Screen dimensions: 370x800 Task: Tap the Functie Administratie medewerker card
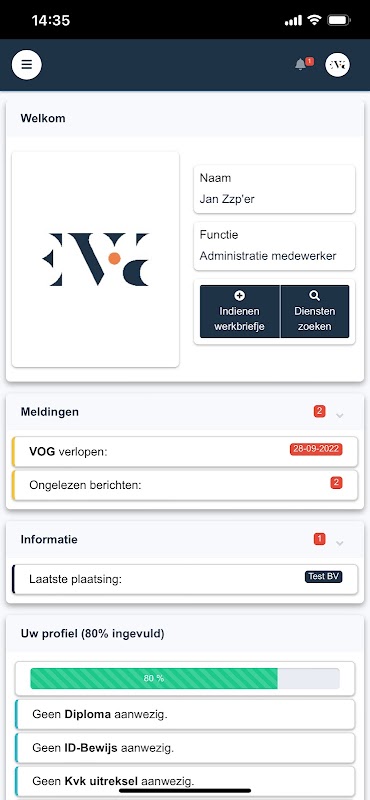coord(275,246)
